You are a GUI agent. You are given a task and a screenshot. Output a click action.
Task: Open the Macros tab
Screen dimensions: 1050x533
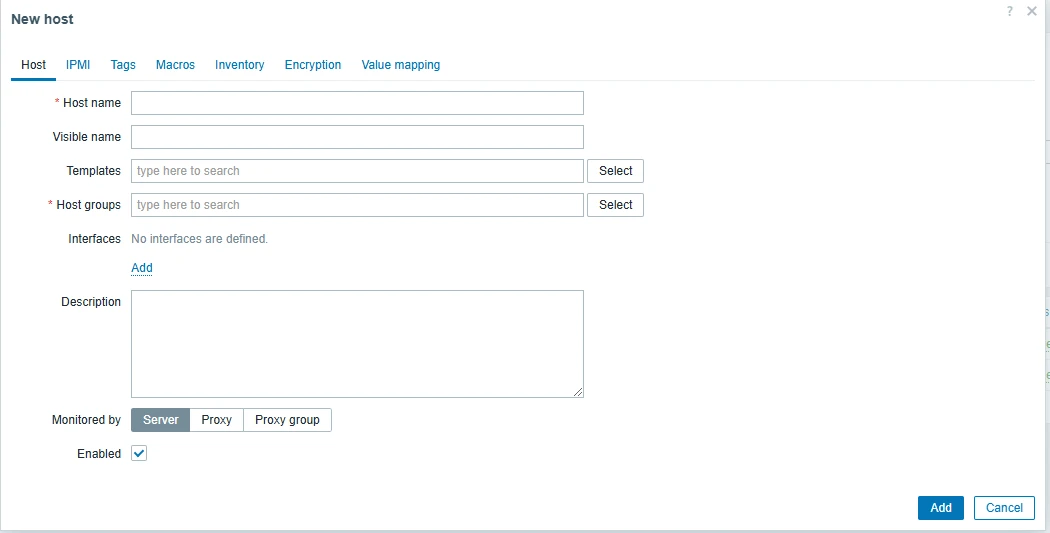coord(175,65)
